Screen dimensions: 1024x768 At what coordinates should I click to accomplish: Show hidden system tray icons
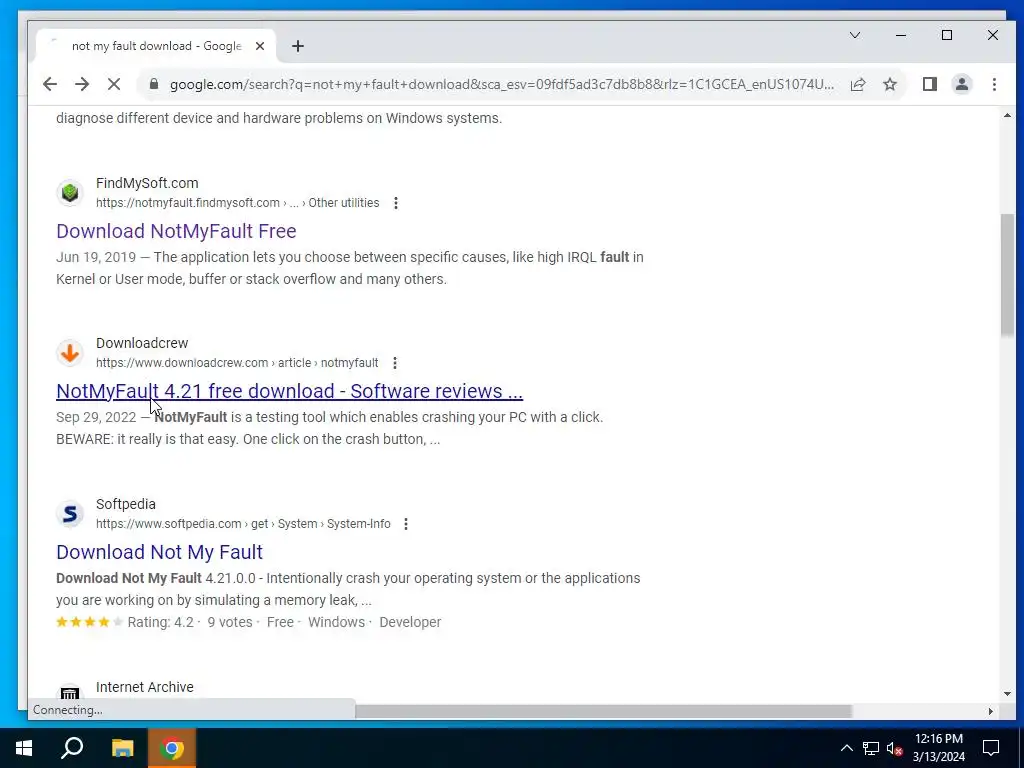point(846,748)
